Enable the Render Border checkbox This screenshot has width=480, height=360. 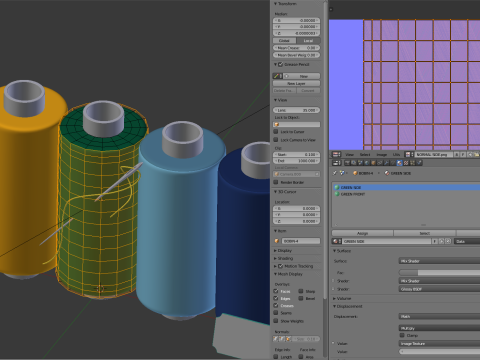coord(276,182)
